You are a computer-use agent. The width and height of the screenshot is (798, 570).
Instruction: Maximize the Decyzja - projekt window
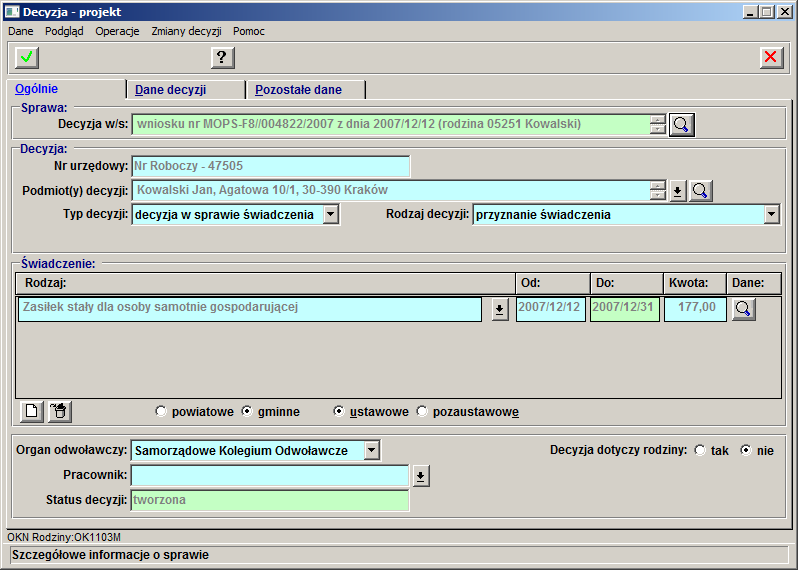[x=766, y=12]
